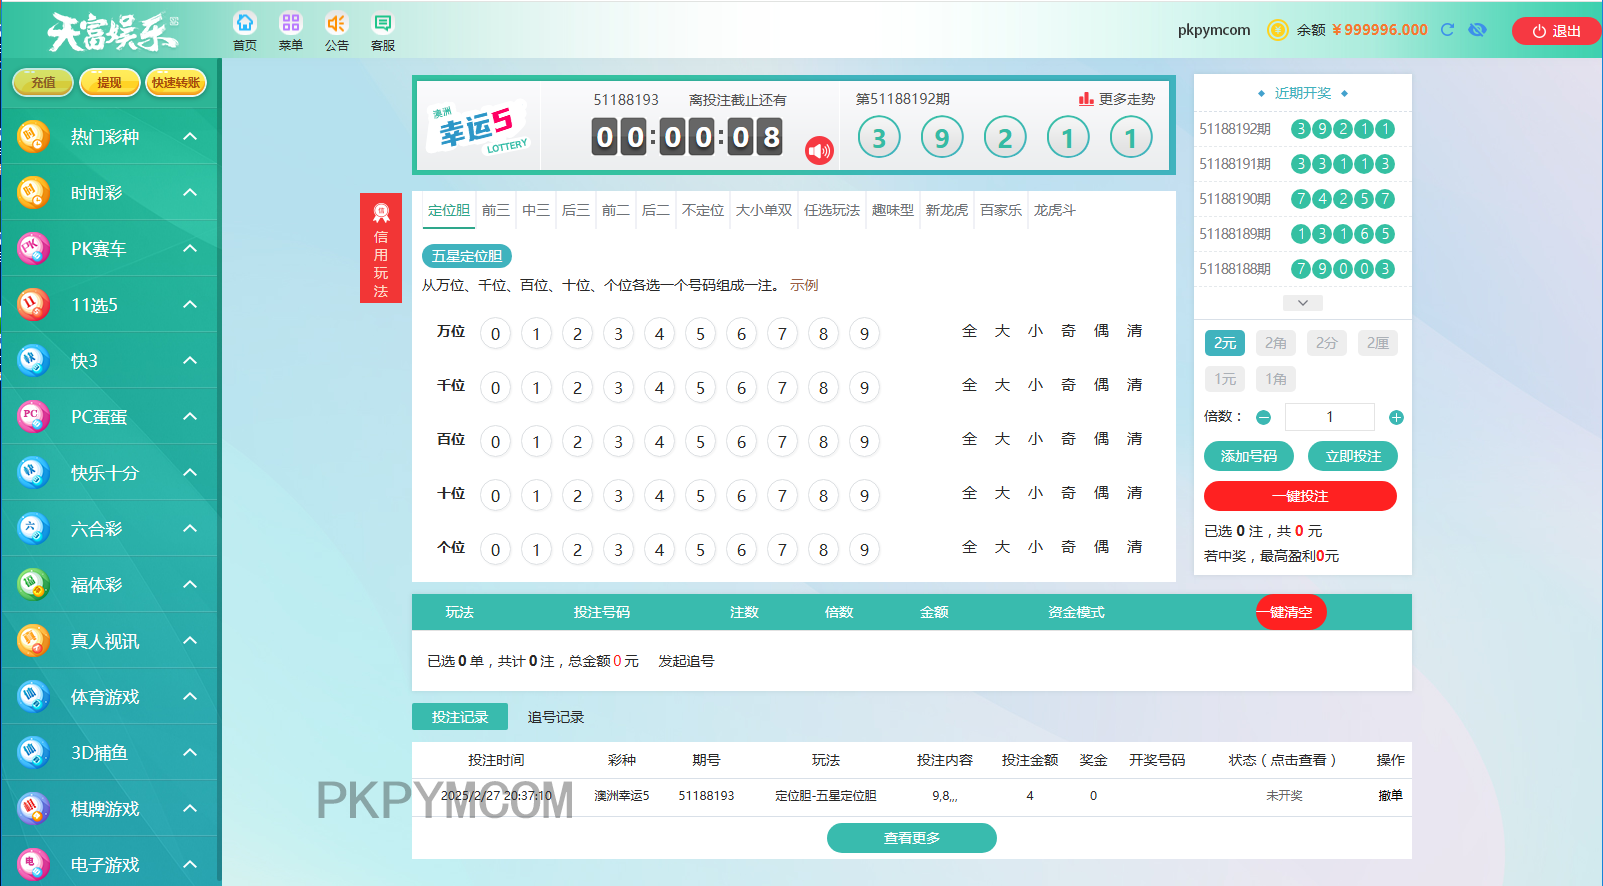
Task: Collapse the 真人视讯 chevron
Action: [x=190, y=640]
